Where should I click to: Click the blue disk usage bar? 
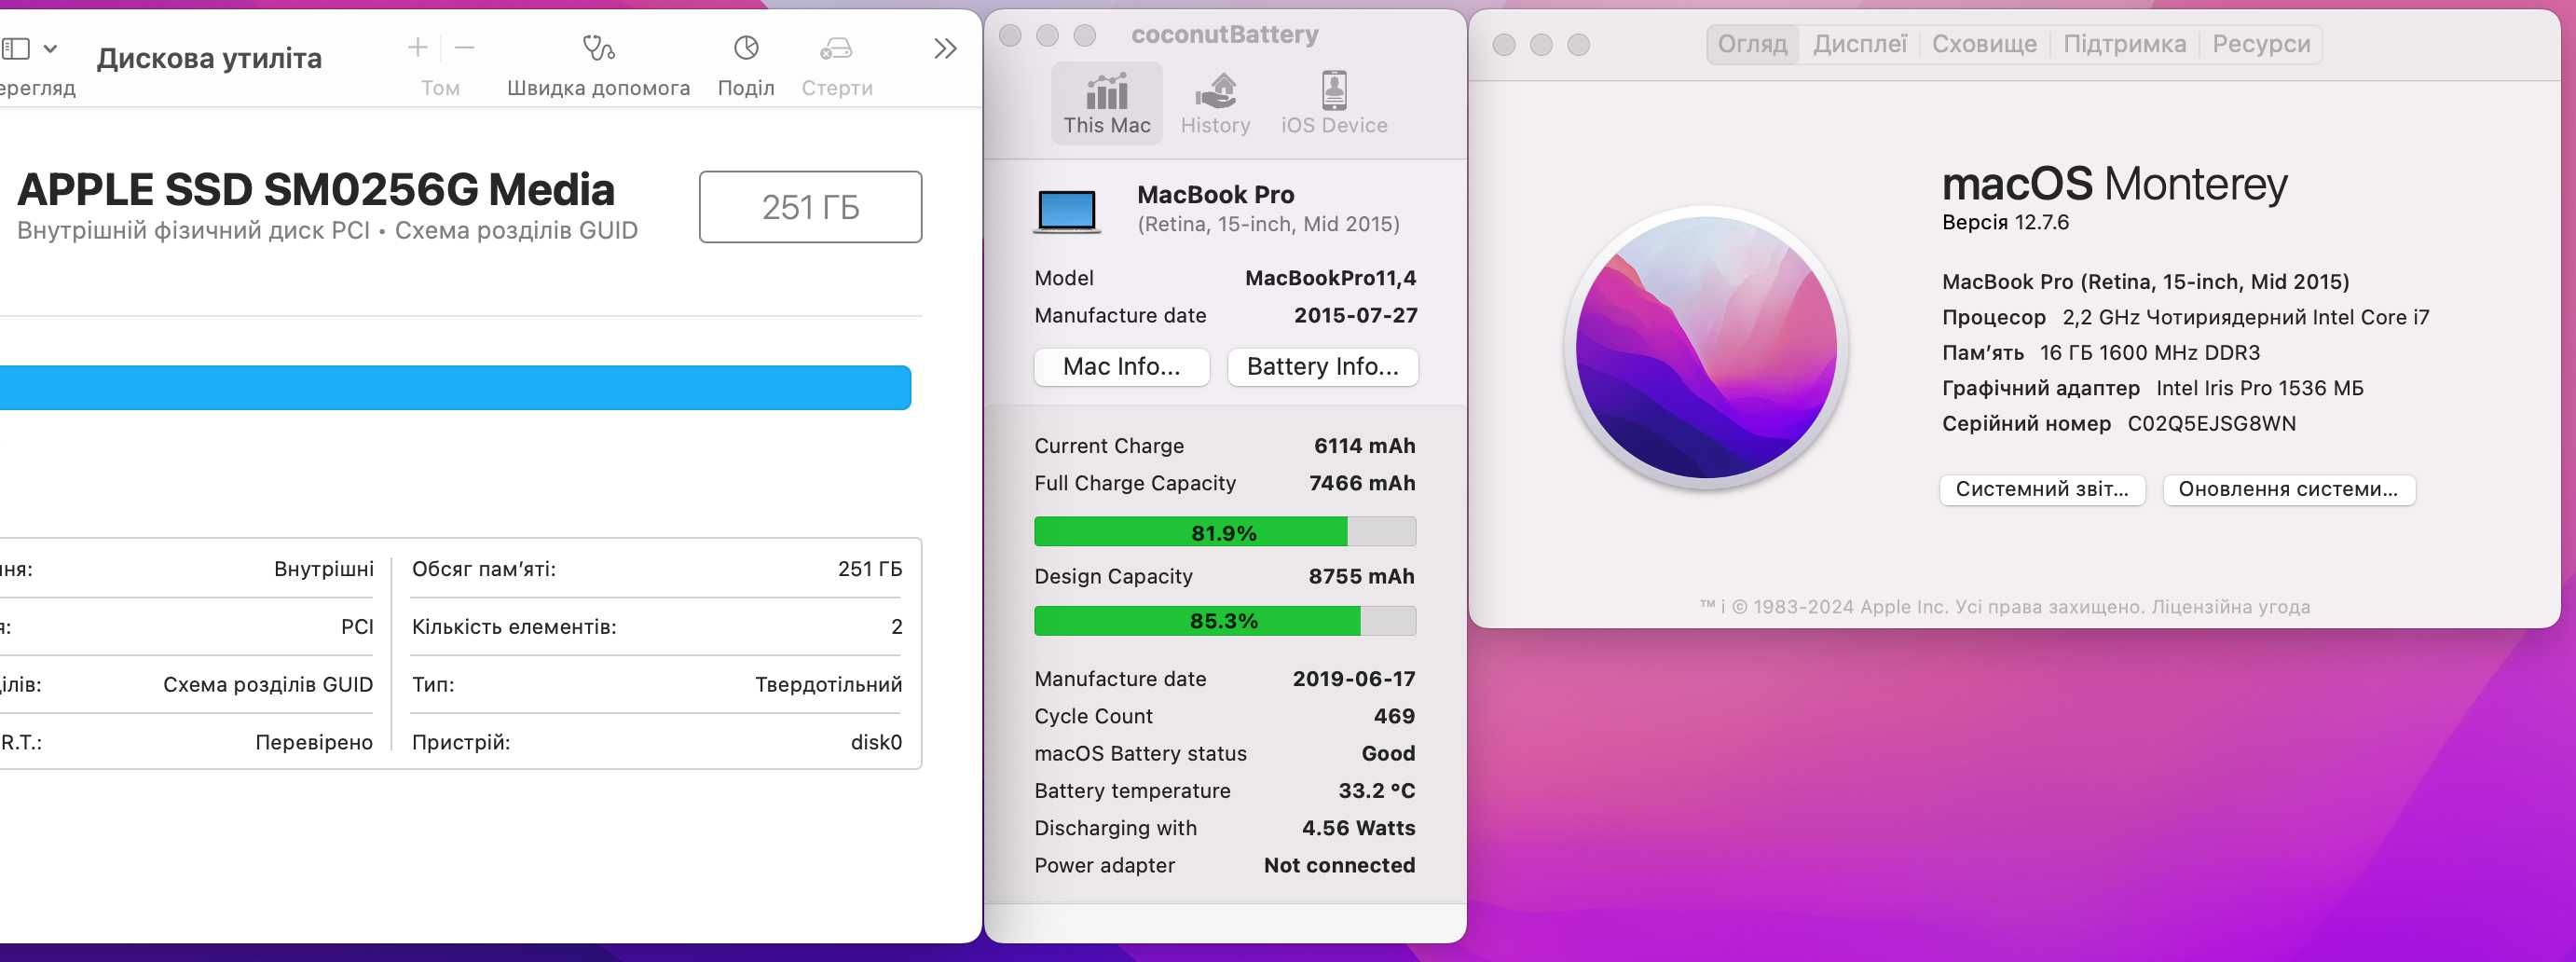click(x=455, y=388)
